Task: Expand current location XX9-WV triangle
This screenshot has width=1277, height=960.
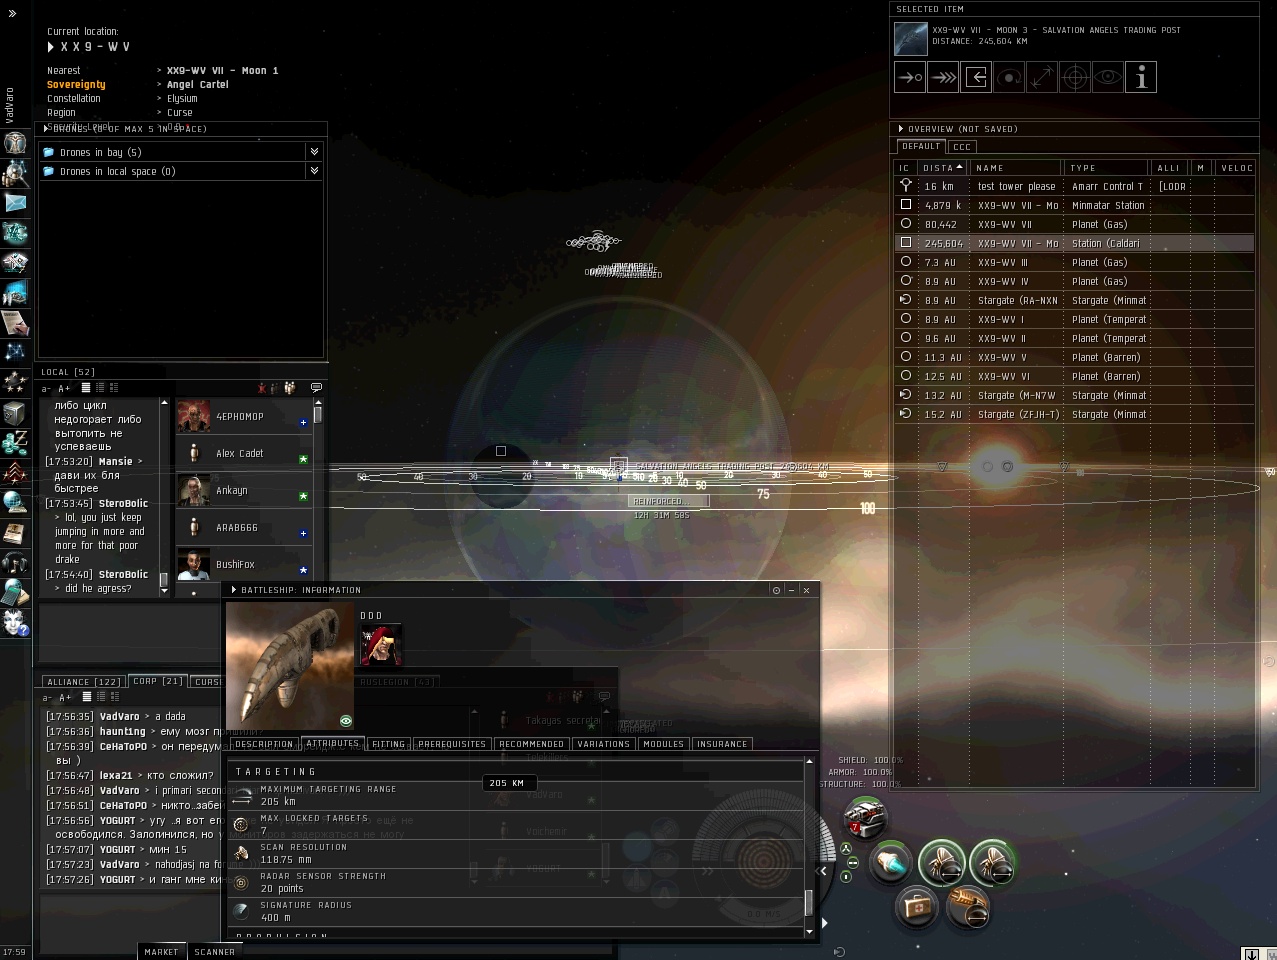Action: 51,47
